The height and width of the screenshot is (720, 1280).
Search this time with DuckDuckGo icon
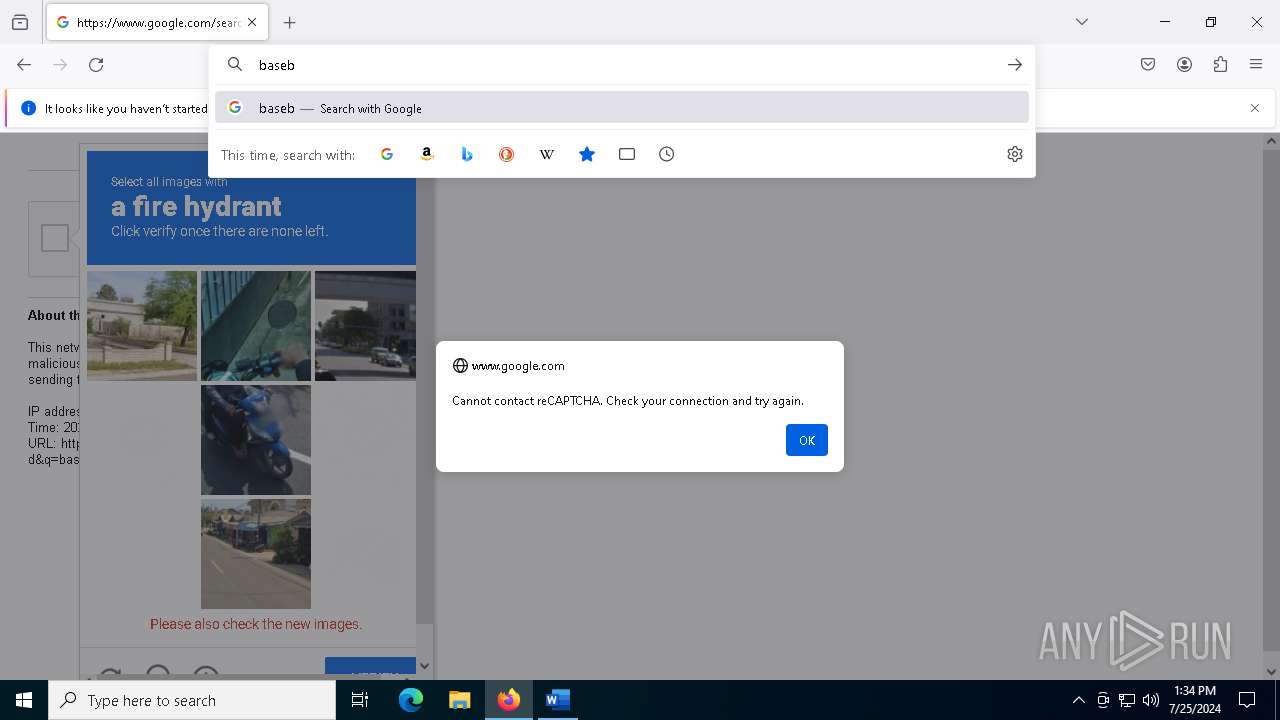pos(507,154)
